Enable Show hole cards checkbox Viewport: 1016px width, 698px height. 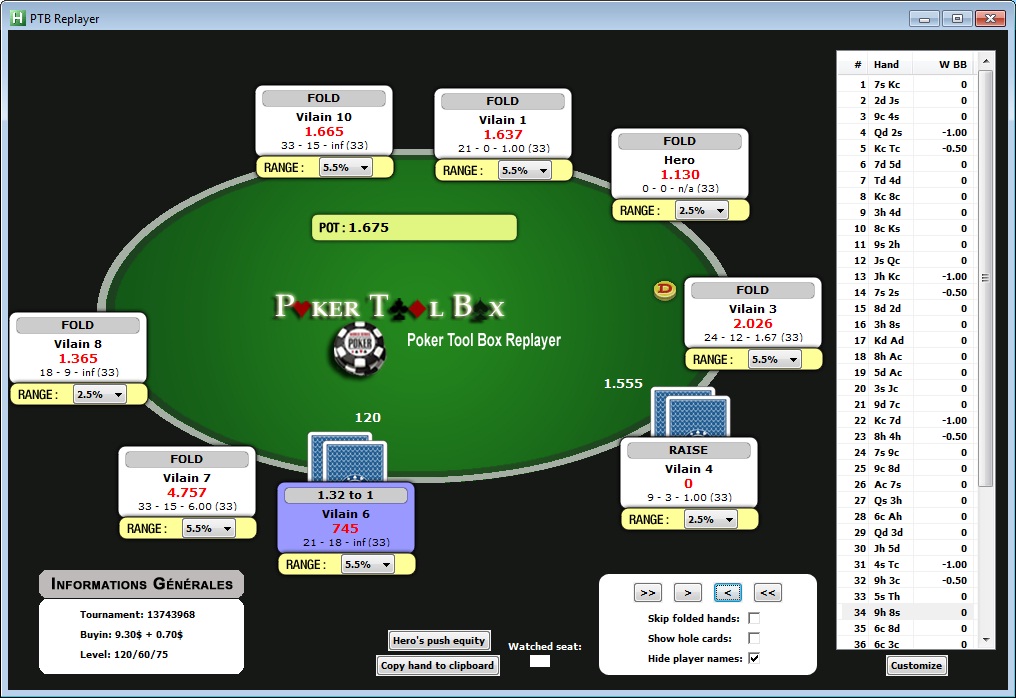754,638
